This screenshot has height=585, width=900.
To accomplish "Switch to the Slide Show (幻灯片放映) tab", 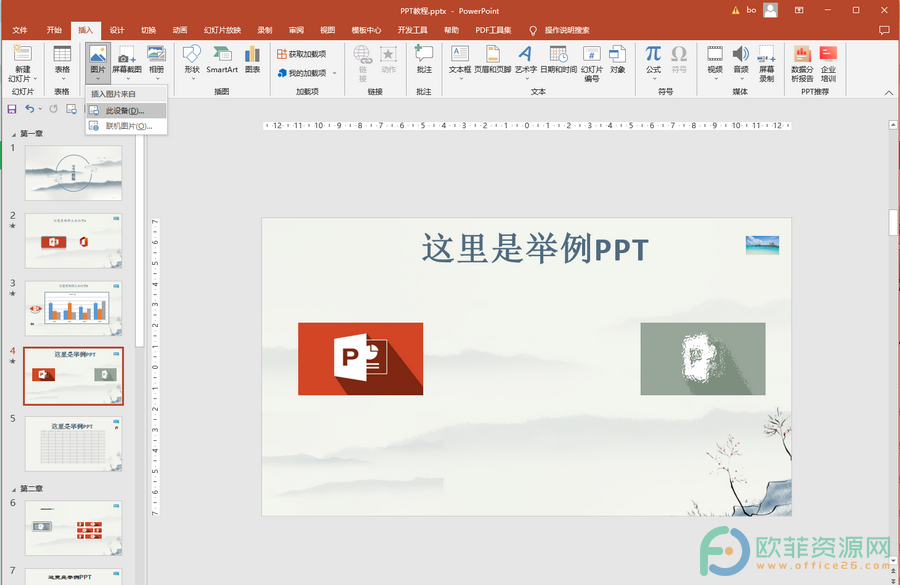I will click(223, 30).
